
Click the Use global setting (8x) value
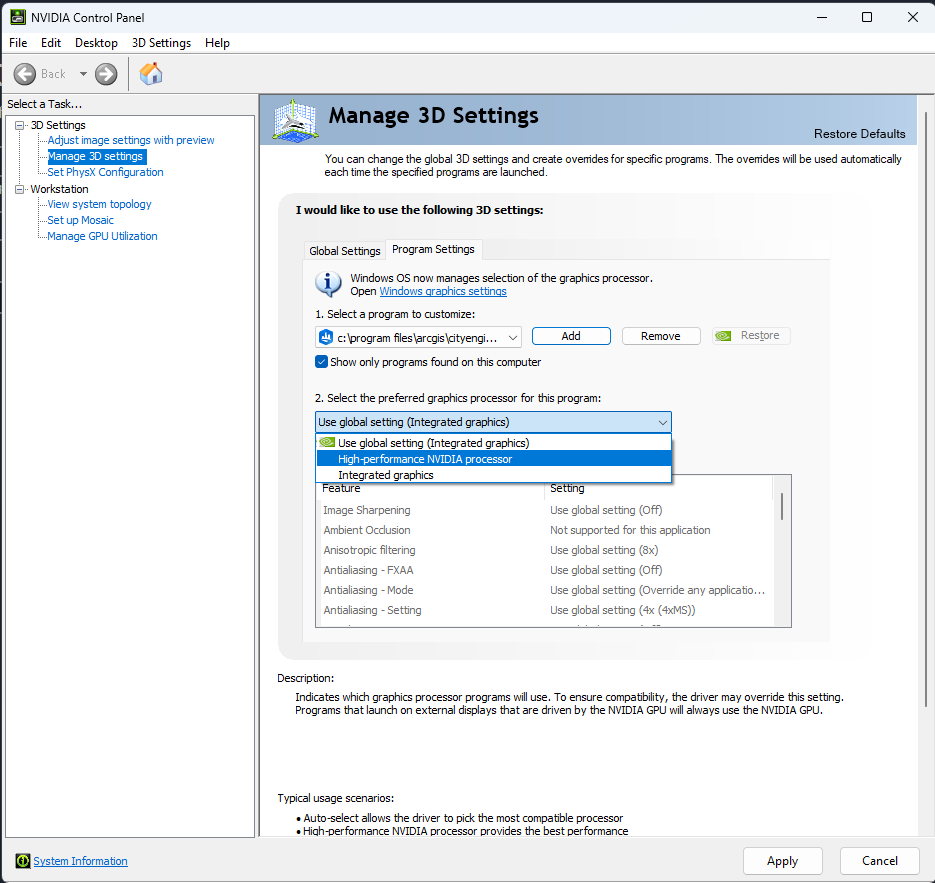(603, 550)
